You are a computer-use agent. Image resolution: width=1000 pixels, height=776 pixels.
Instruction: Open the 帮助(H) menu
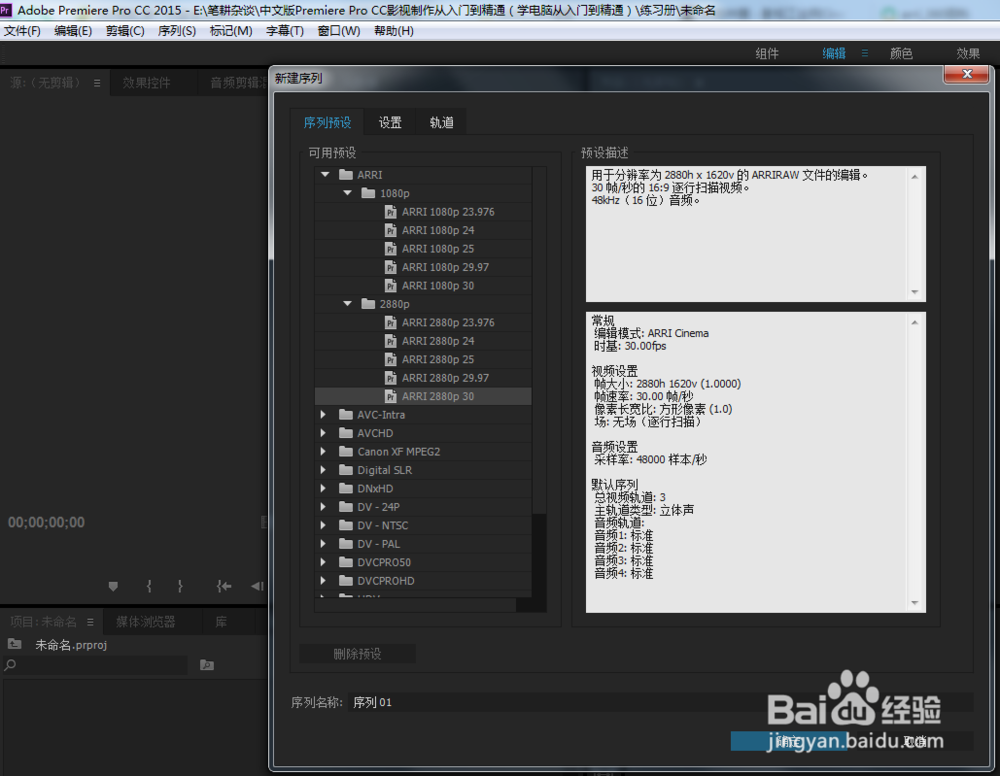(393, 31)
